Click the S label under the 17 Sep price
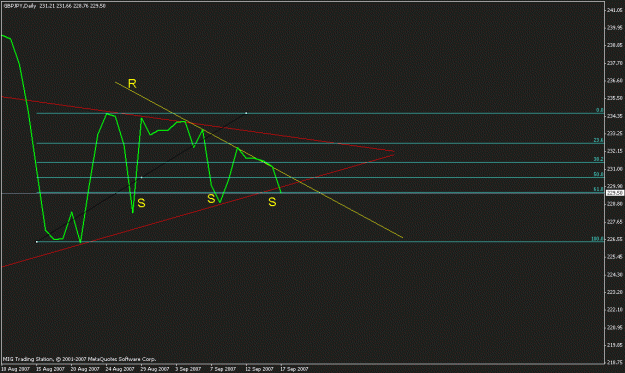 [x=272, y=202]
